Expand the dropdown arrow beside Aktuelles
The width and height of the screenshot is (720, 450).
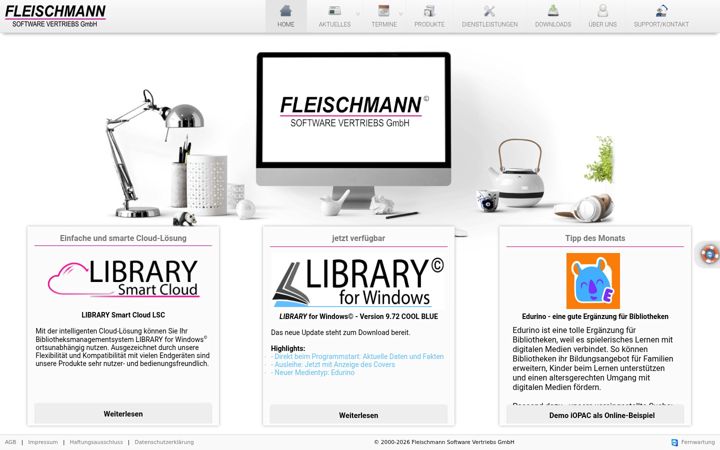[x=358, y=14]
